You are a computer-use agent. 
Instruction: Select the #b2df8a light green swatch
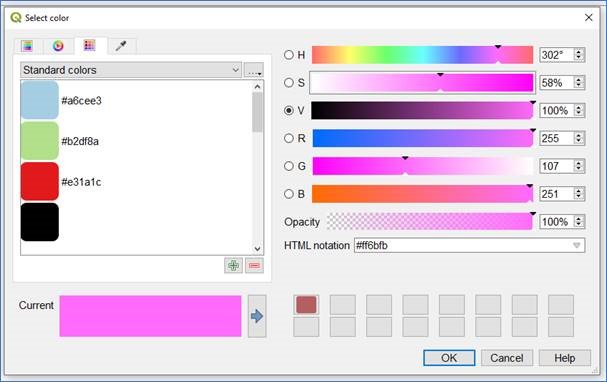pyautogui.click(x=39, y=141)
